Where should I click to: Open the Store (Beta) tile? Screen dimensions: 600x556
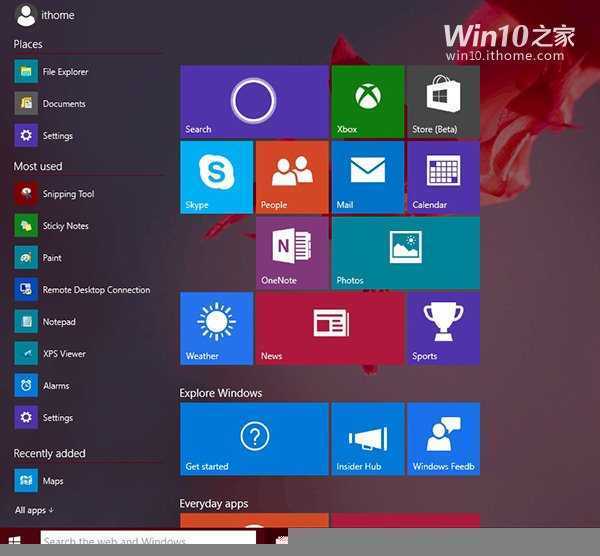click(x=443, y=101)
